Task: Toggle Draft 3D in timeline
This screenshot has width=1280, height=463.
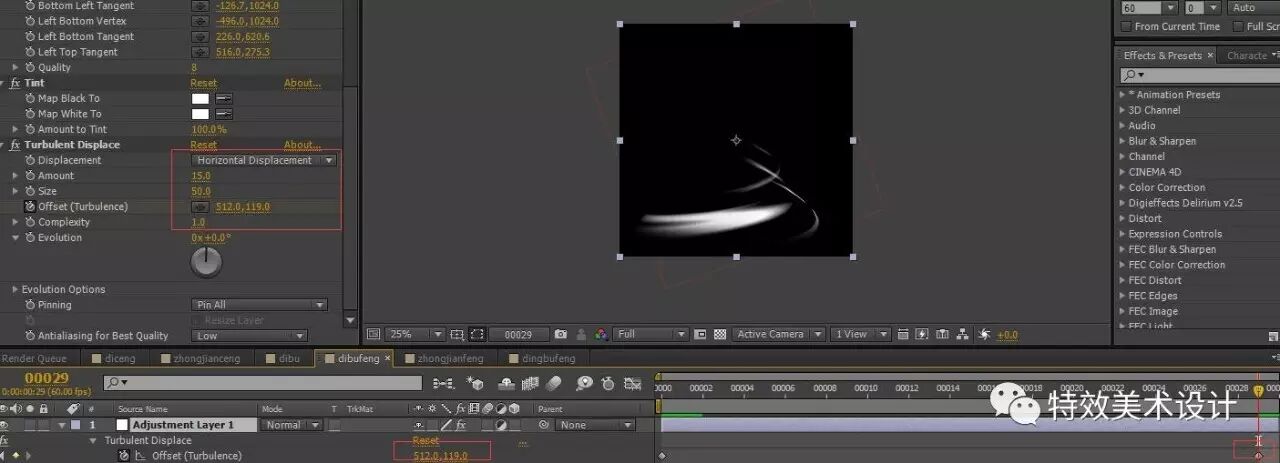Action: 477,383
